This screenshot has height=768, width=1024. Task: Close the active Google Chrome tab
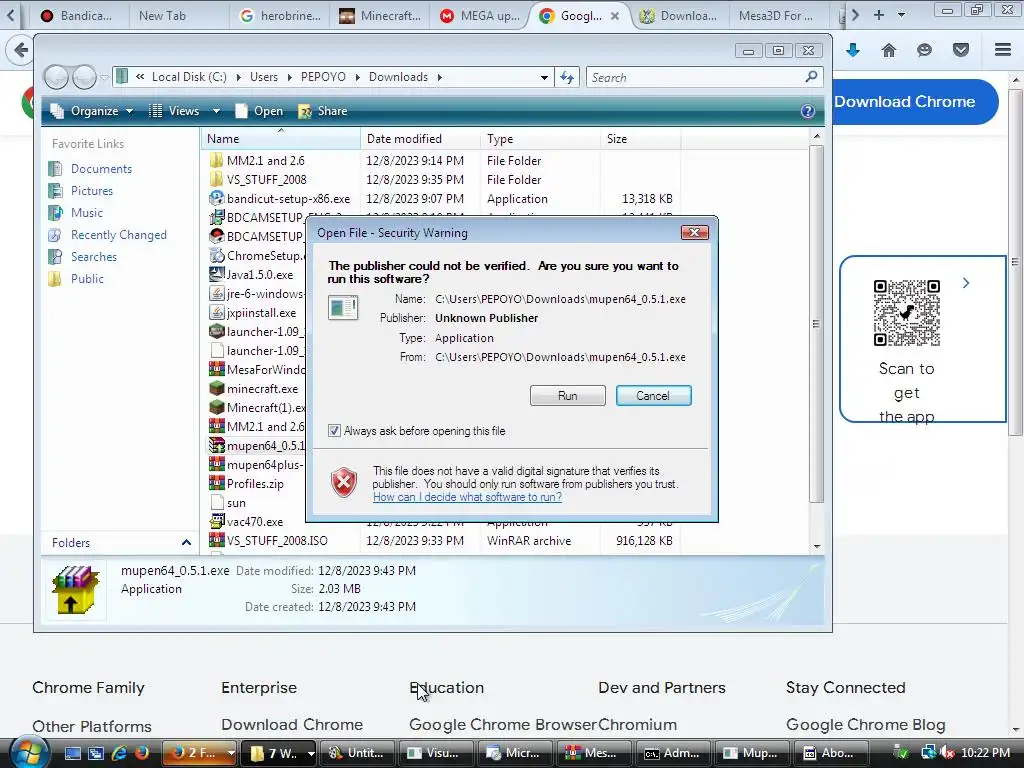[615, 16]
